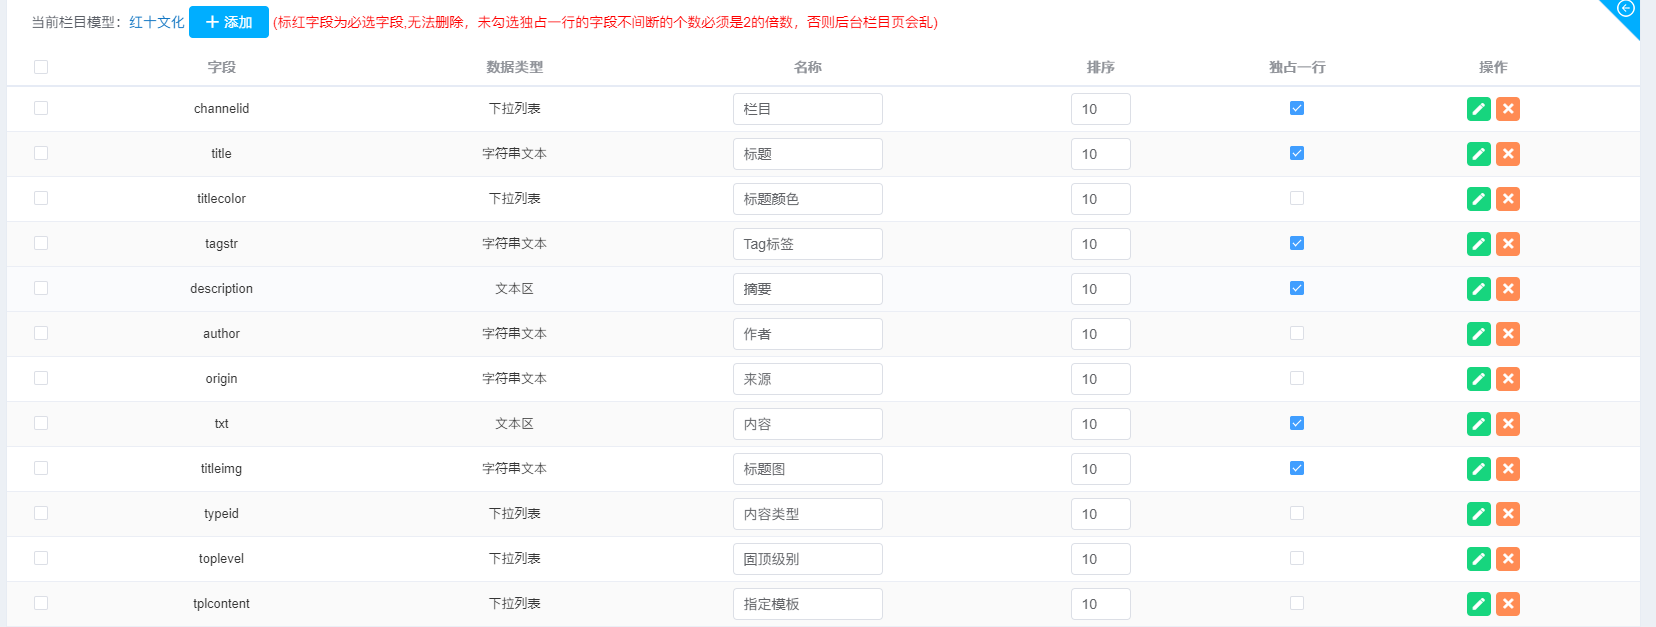Click the 标题颜色 name input
1656x627 pixels.
click(x=808, y=199)
